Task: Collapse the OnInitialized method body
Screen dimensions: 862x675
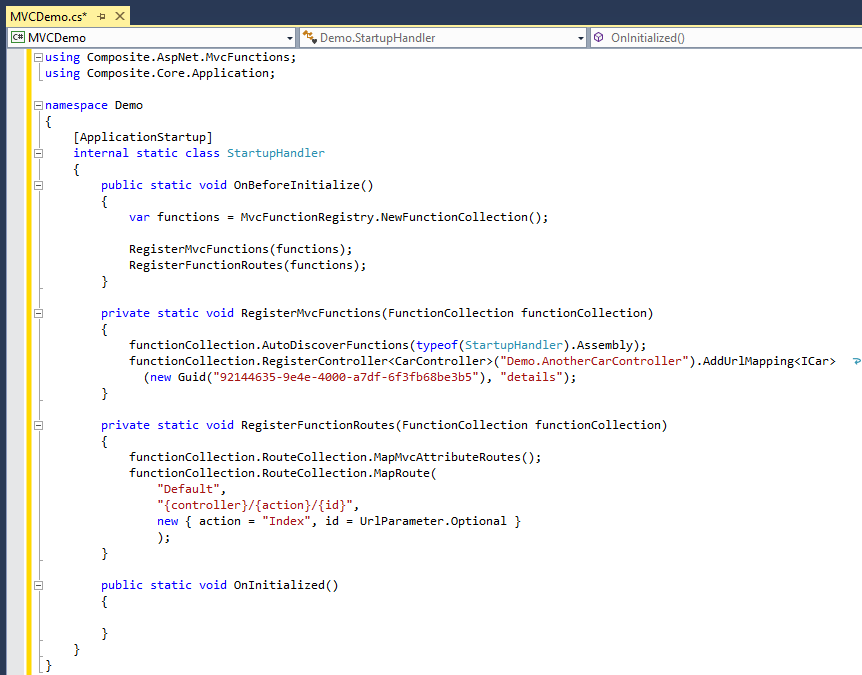Action: coord(38,584)
